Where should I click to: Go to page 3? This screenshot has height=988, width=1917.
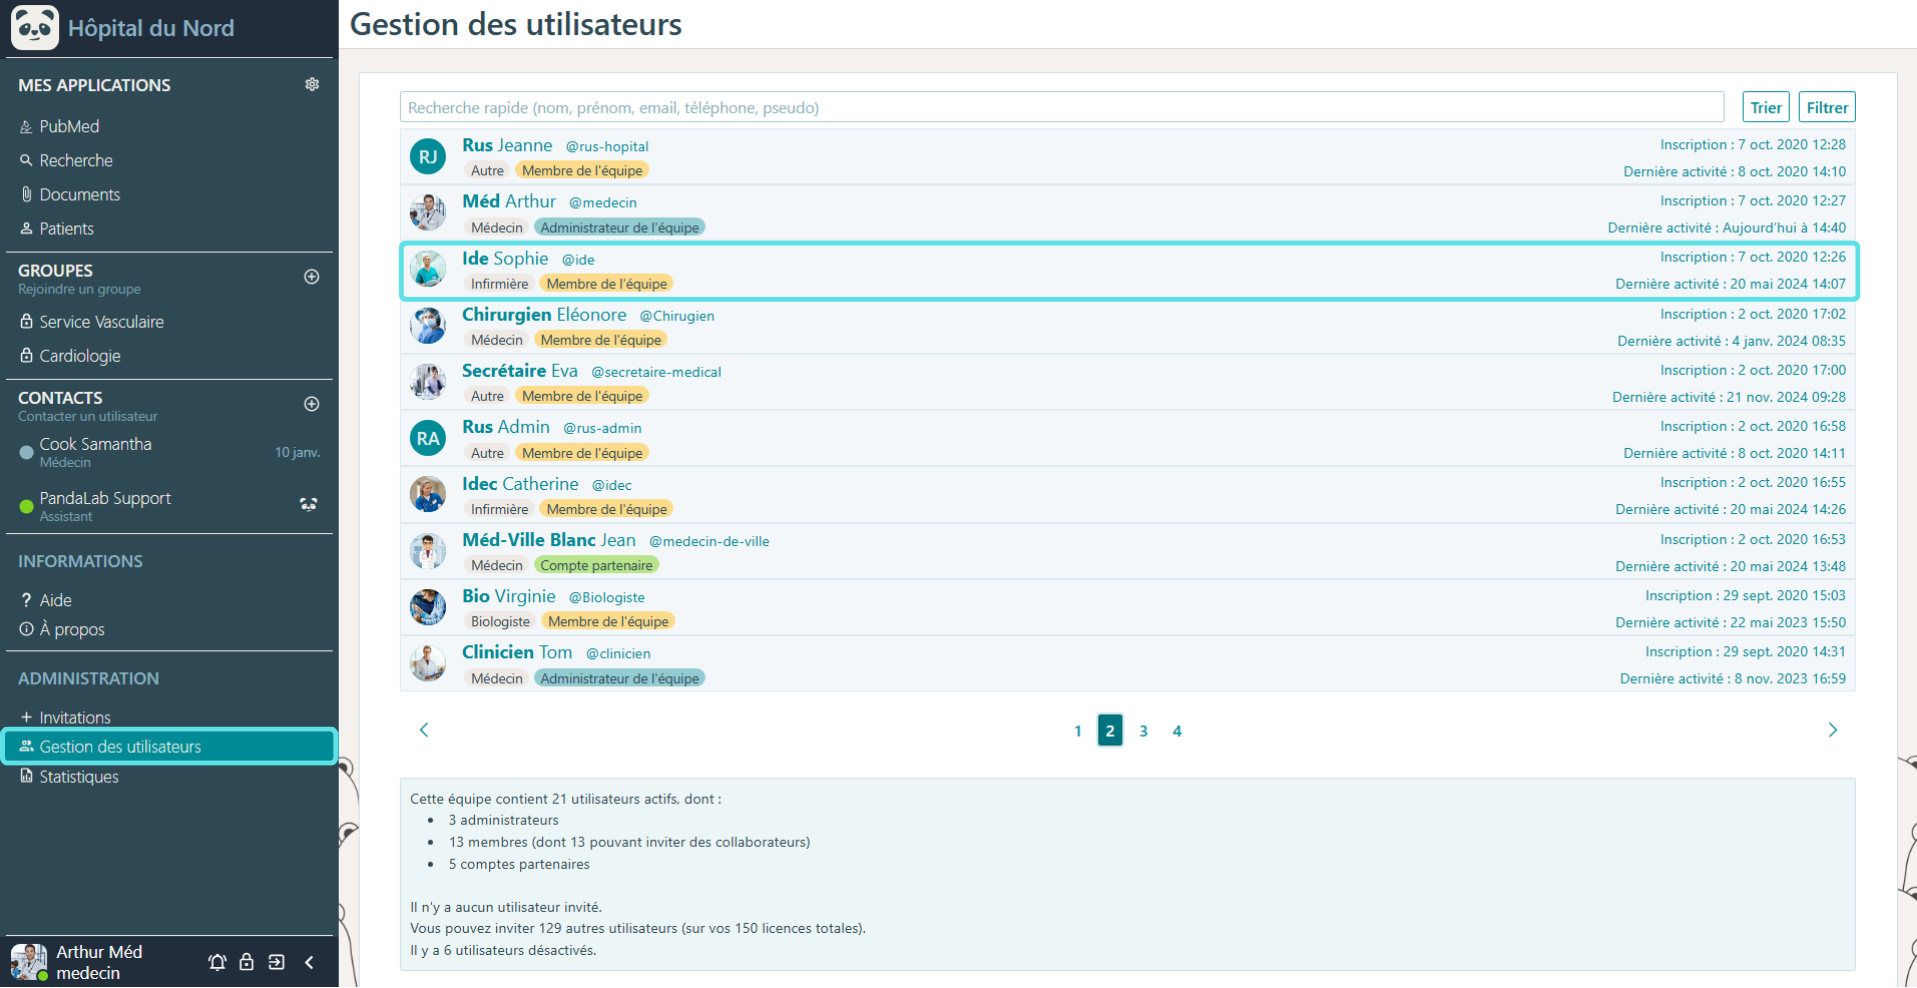(x=1143, y=731)
